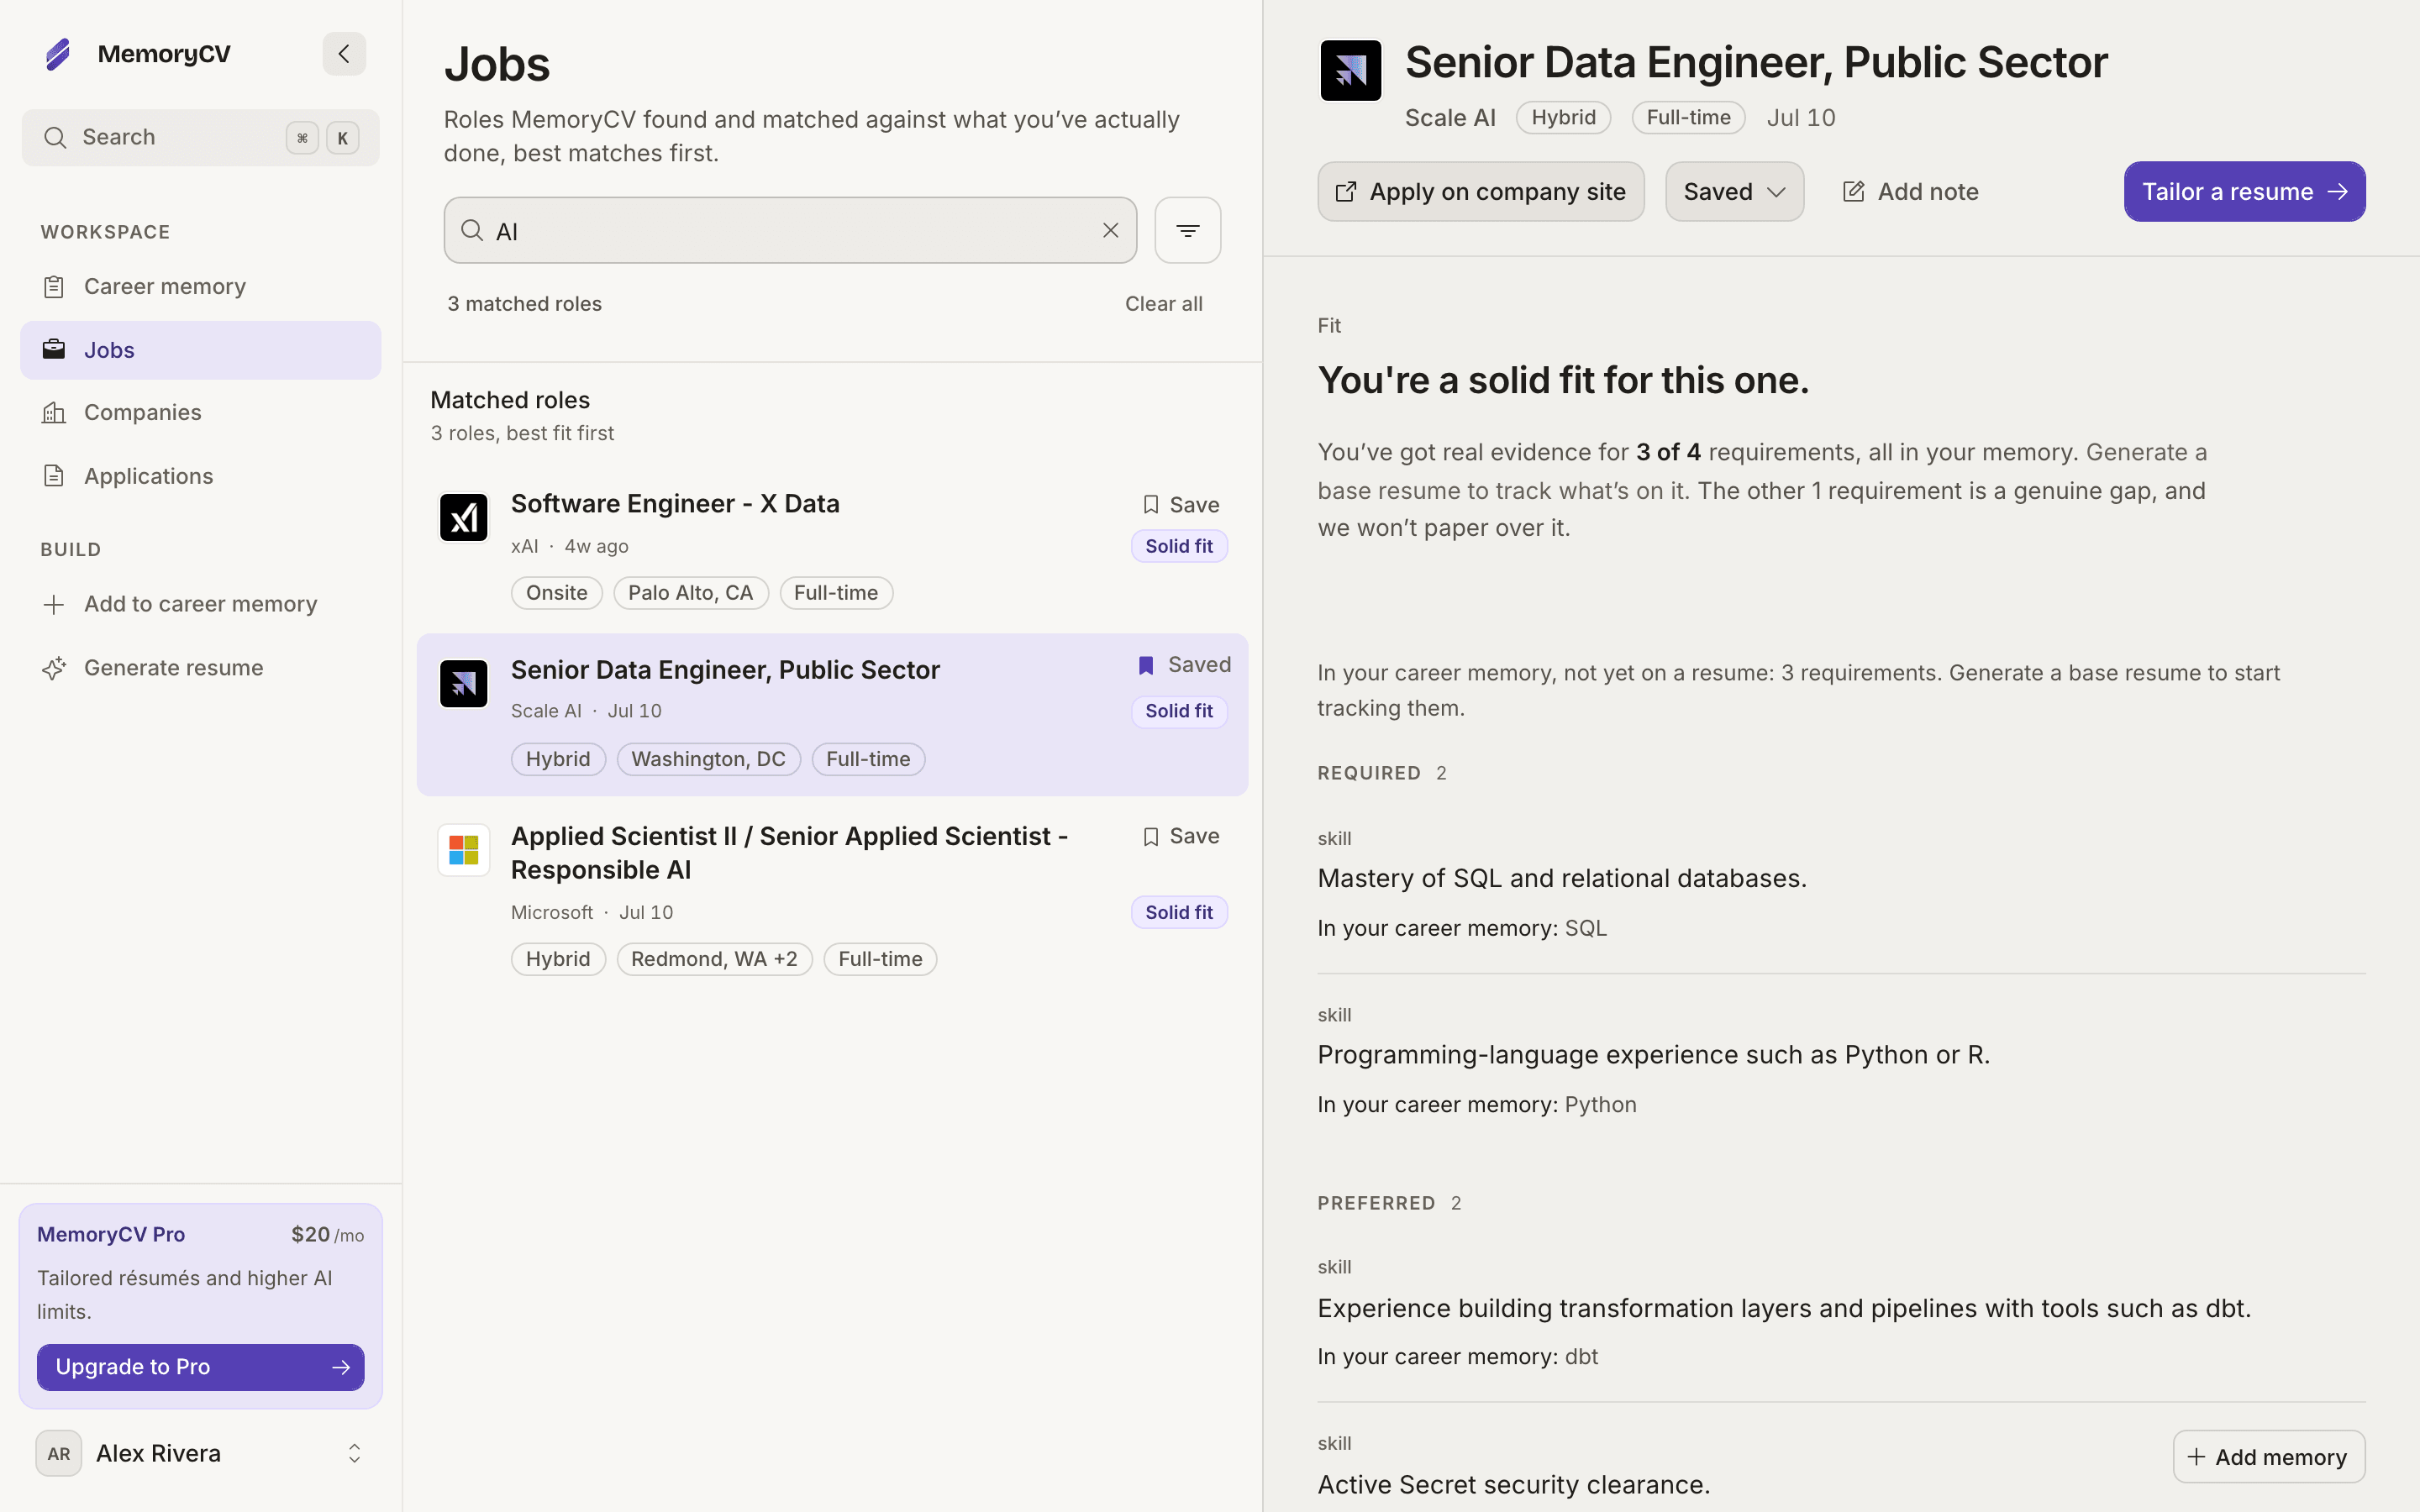
Task: Click the Solid fit badge on Microsoft role
Action: (x=1179, y=912)
